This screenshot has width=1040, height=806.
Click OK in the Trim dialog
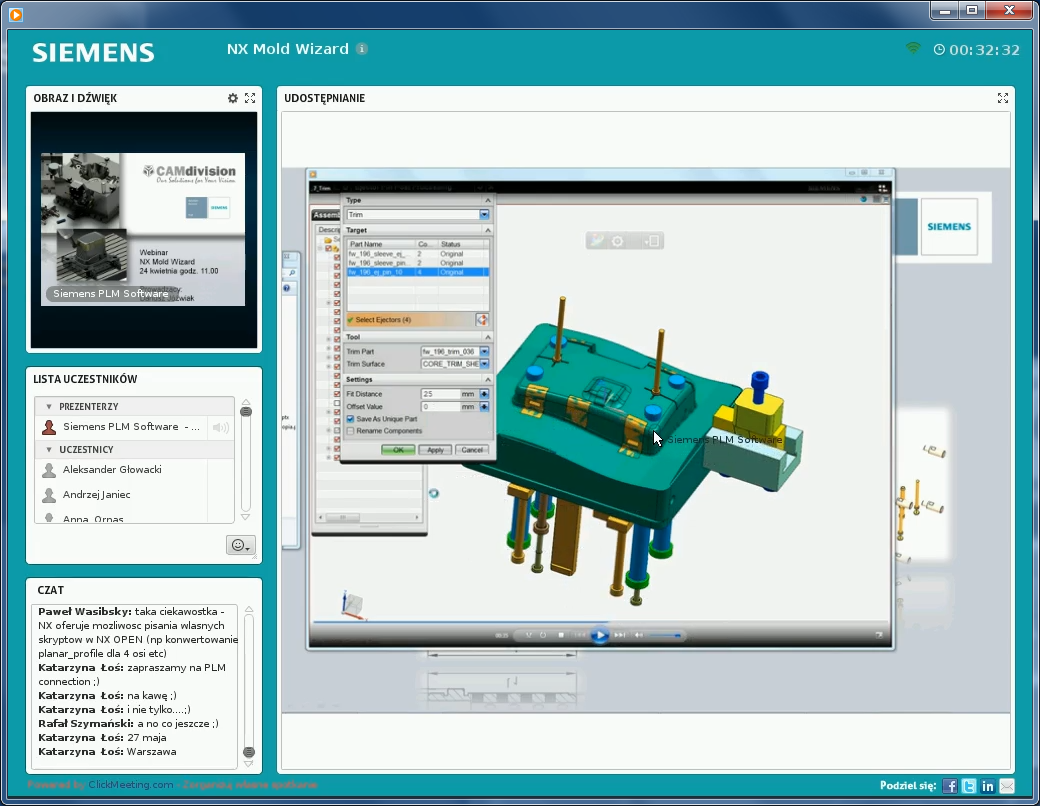pos(398,450)
